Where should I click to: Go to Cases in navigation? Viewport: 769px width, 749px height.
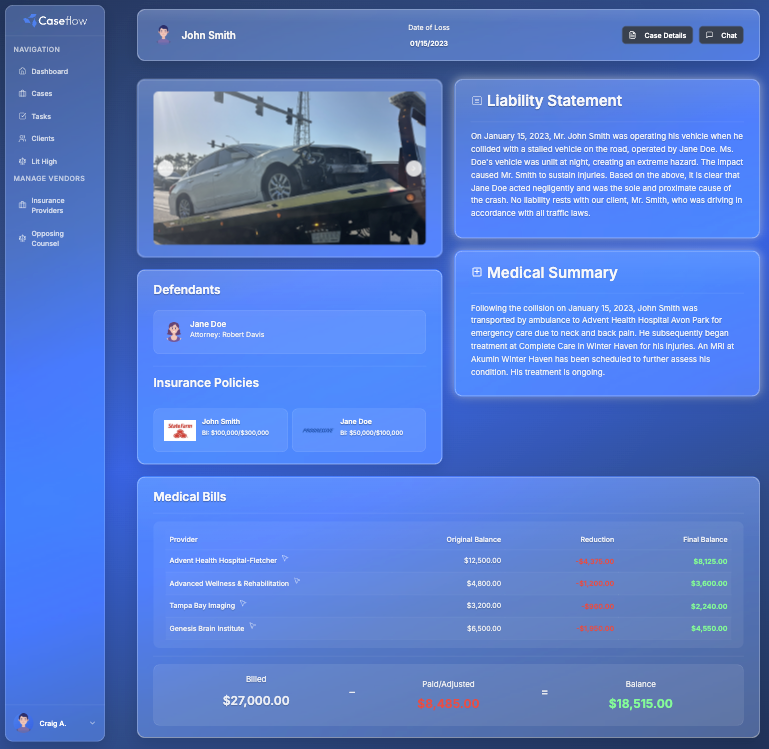point(42,93)
